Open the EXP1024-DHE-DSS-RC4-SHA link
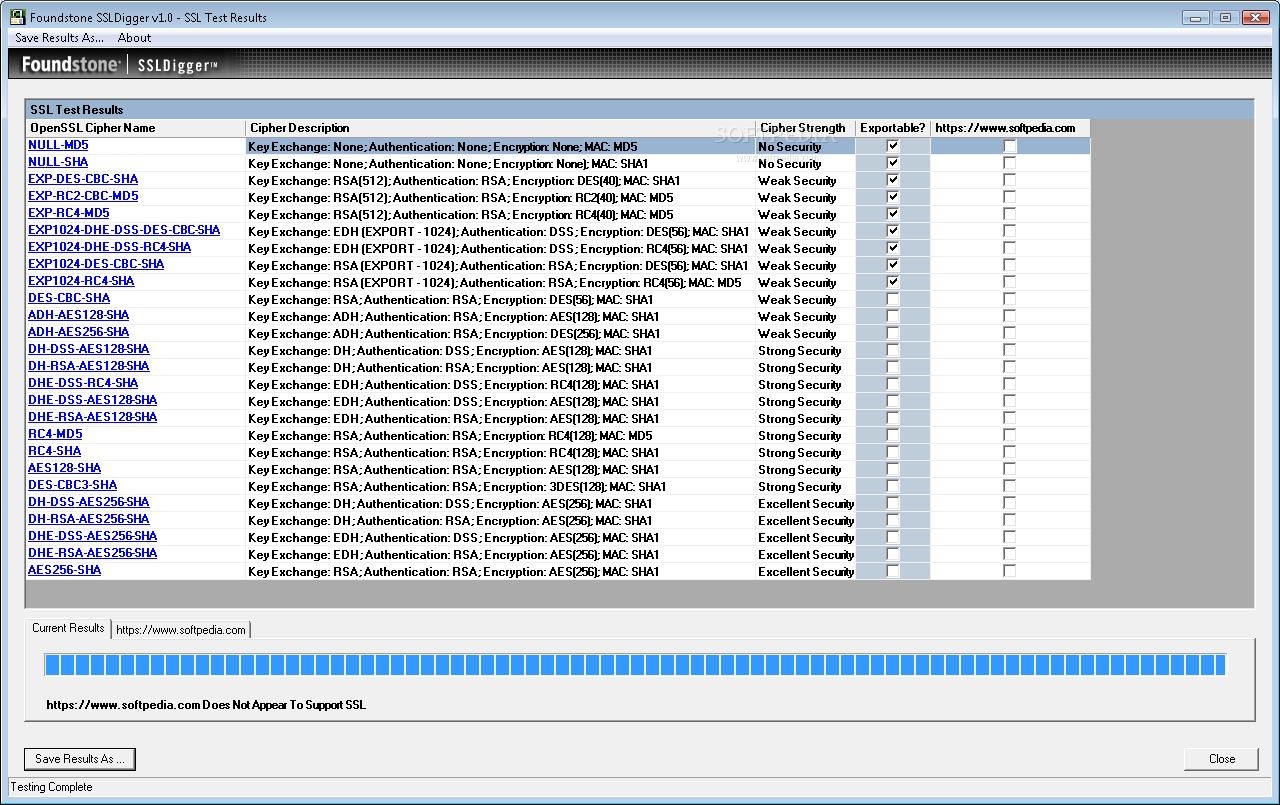This screenshot has width=1280, height=805. click(110, 247)
